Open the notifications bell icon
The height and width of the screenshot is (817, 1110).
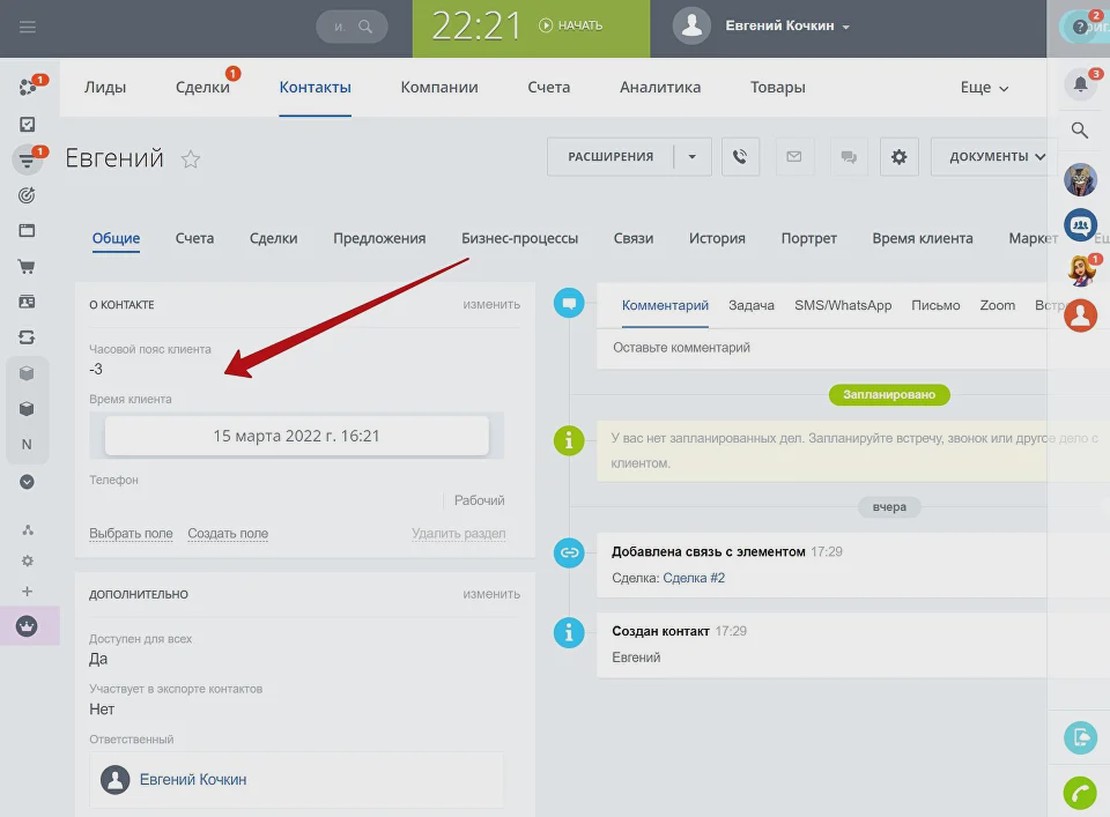(x=1080, y=84)
